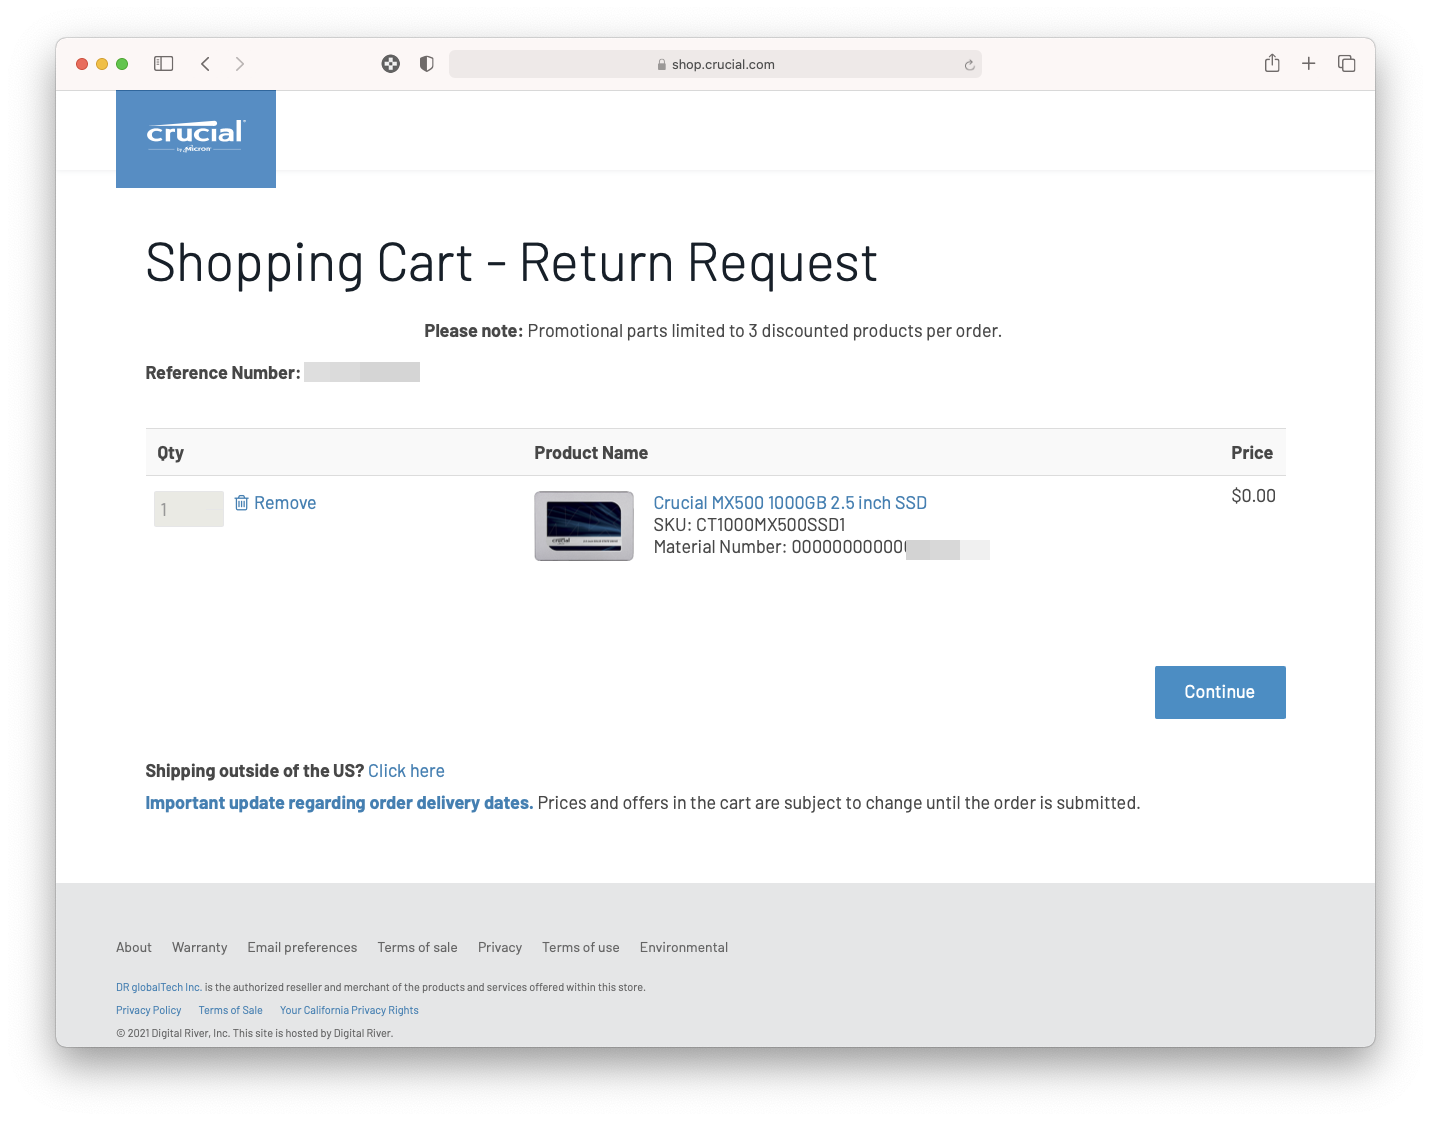Open Privacy footer menu link
Image resolution: width=1431 pixels, height=1121 pixels.
tap(500, 947)
